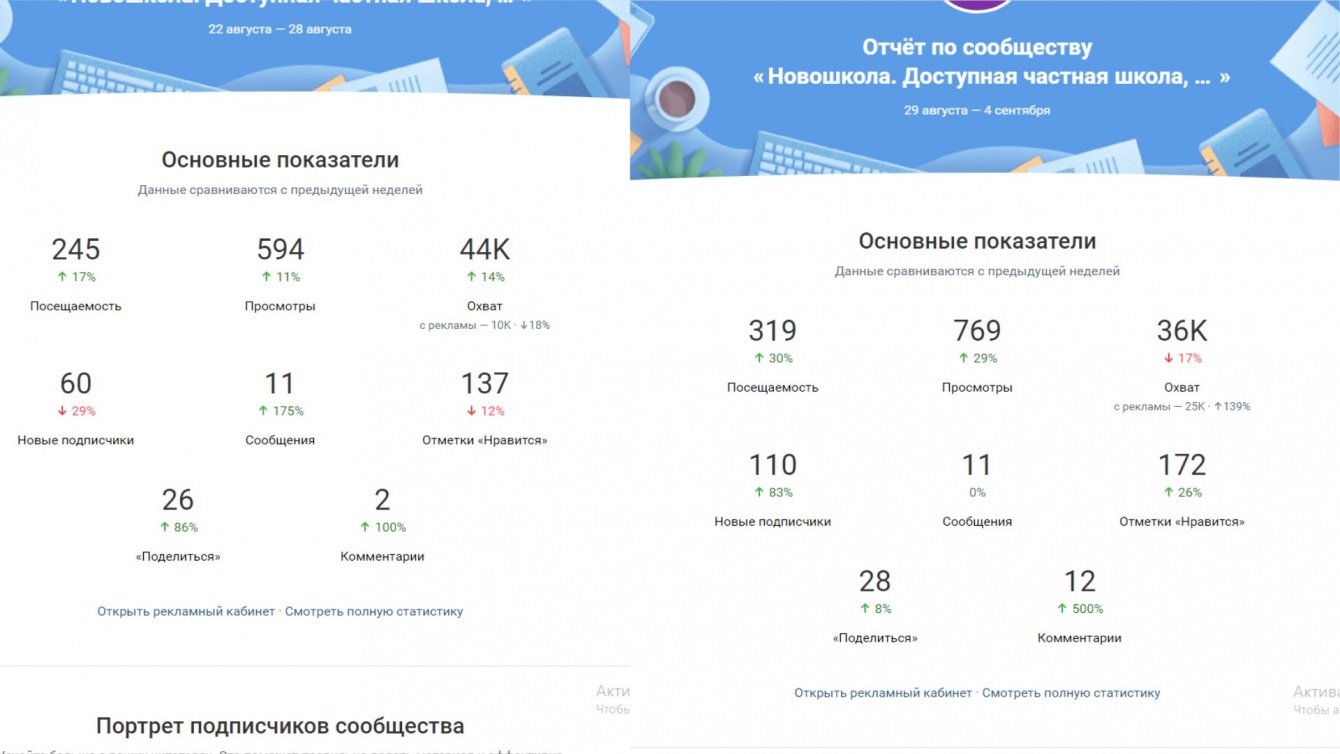Click the "44K" reach value

point(485,249)
